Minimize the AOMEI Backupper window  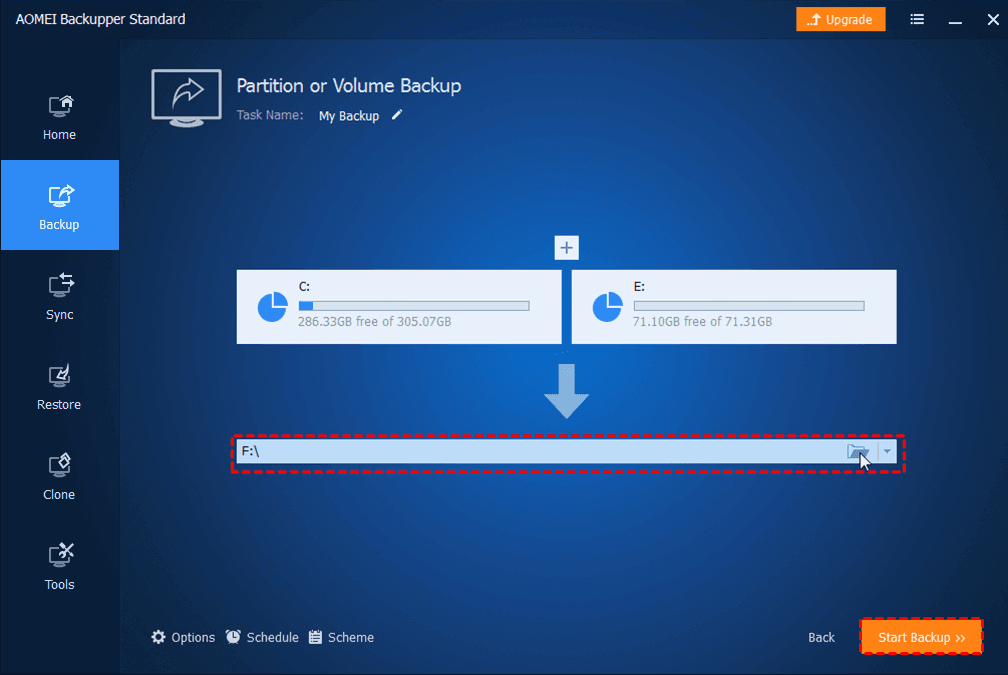[955, 20]
